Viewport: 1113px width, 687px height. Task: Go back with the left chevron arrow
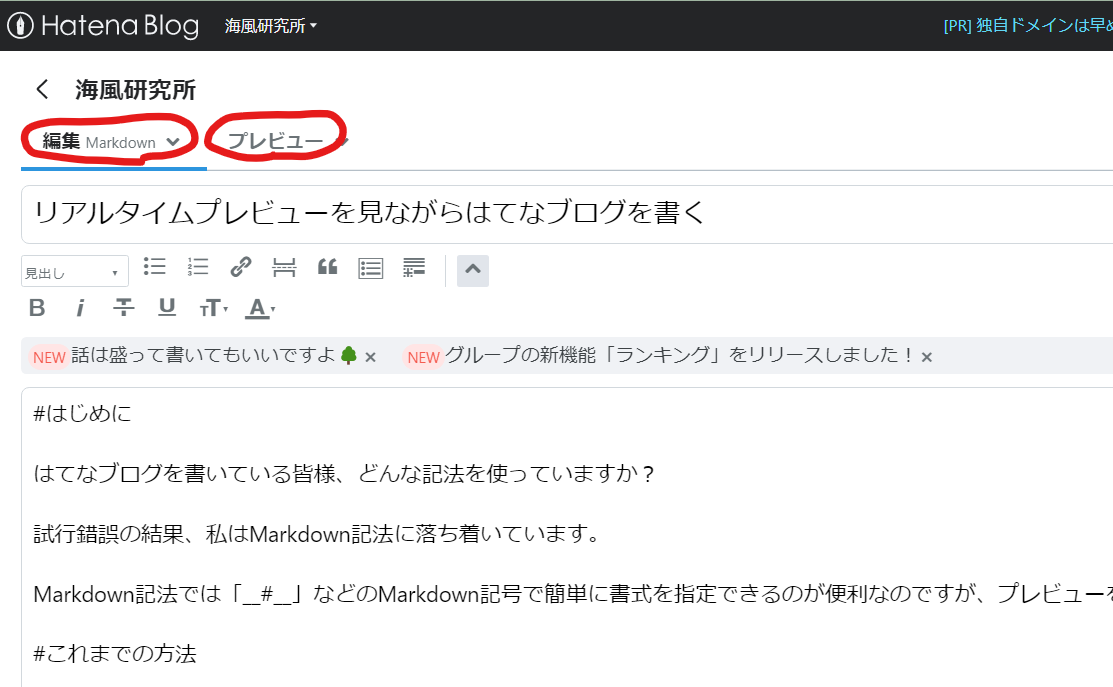pyautogui.click(x=42, y=89)
